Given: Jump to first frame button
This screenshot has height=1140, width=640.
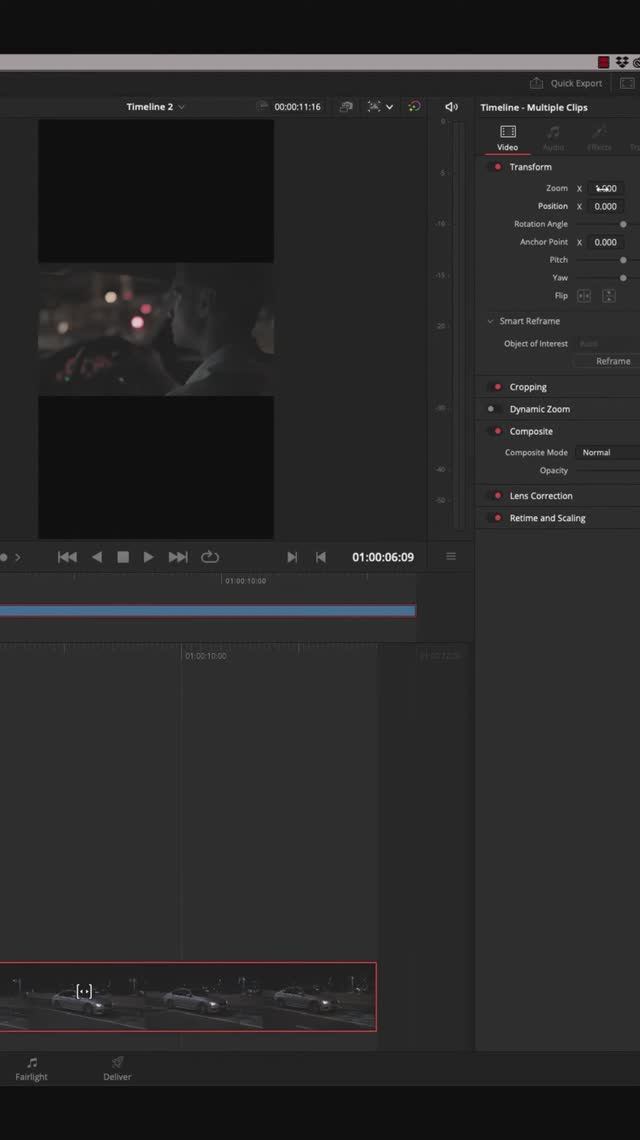Looking at the screenshot, I should pyautogui.click(x=67, y=557).
